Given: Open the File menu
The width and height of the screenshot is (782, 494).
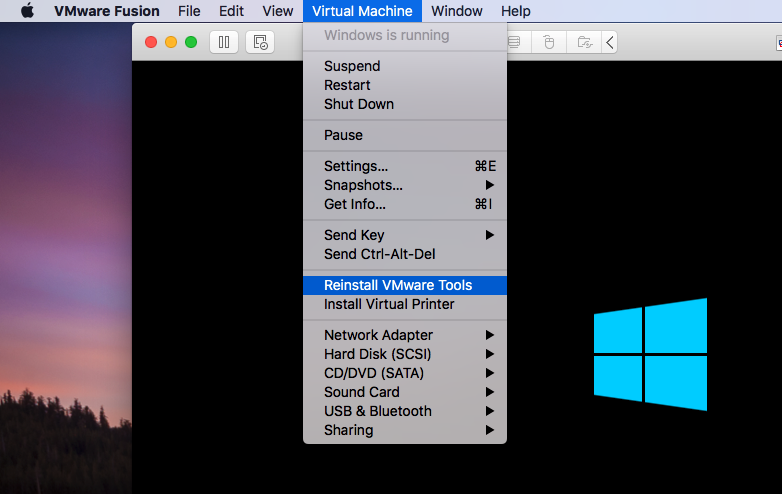Looking at the screenshot, I should (x=189, y=11).
